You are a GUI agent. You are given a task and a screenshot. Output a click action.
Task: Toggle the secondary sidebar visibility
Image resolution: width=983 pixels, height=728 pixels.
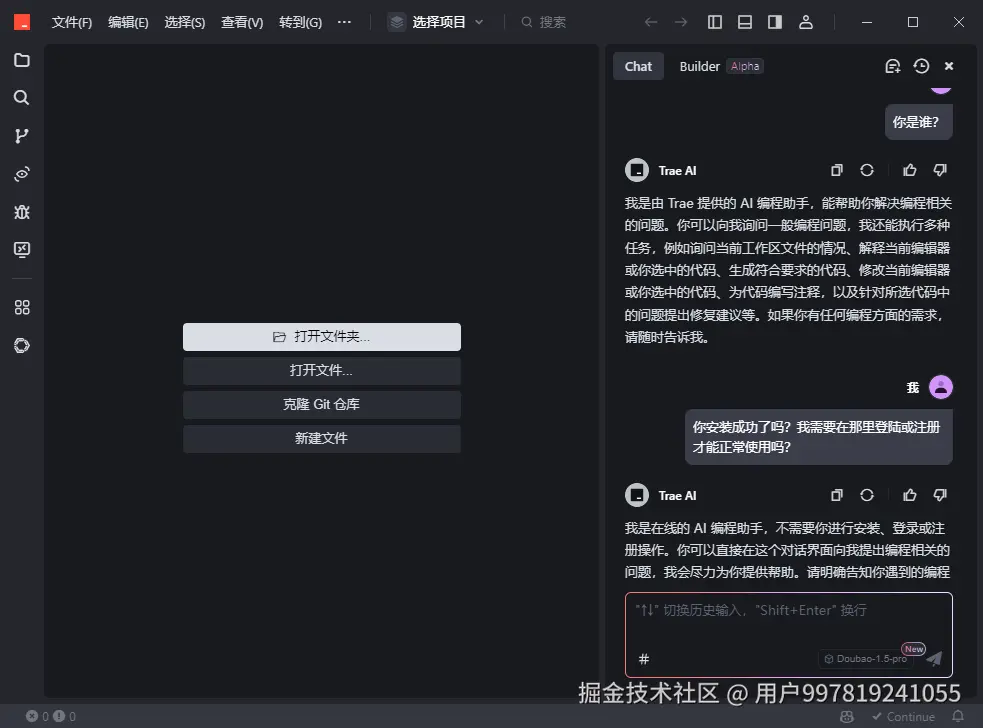tap(774, 21)
